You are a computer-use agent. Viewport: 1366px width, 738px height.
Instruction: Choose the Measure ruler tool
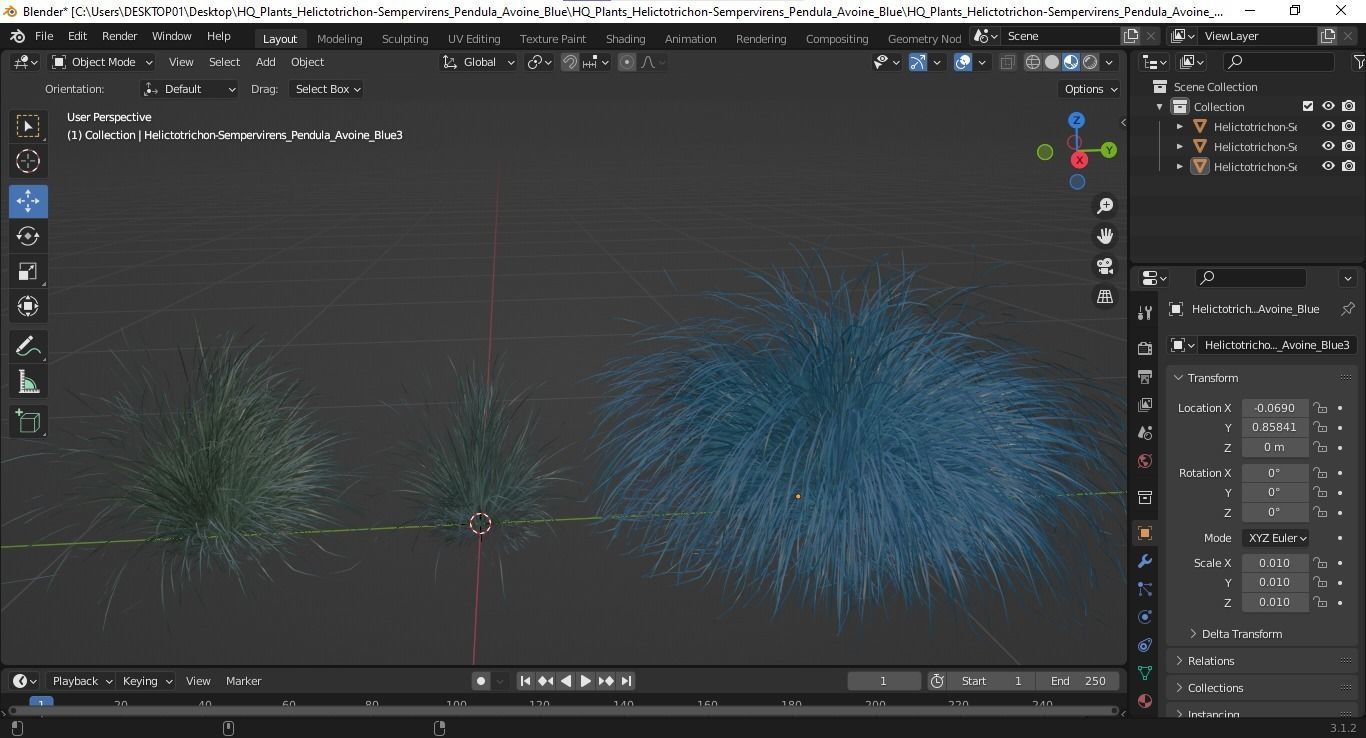click(x=28, y=383)
